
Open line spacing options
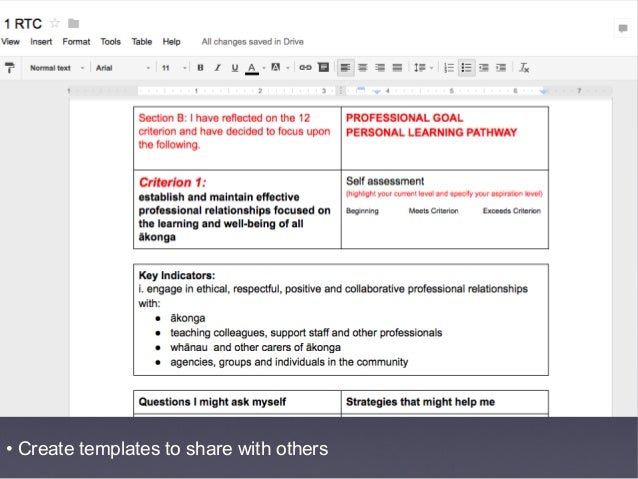pyautogui.click(x=422, y=68)
